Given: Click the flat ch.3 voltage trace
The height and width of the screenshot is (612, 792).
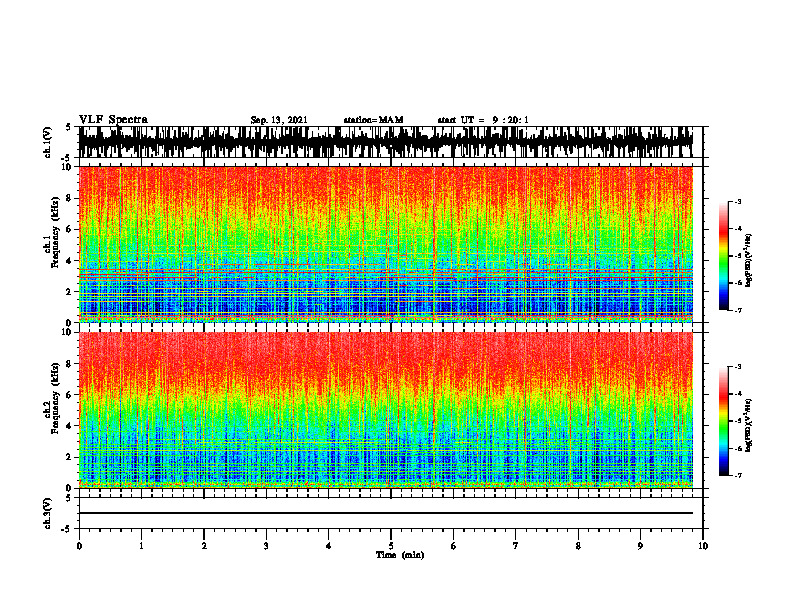Looking at the screenshot, I should click(386, 513).
